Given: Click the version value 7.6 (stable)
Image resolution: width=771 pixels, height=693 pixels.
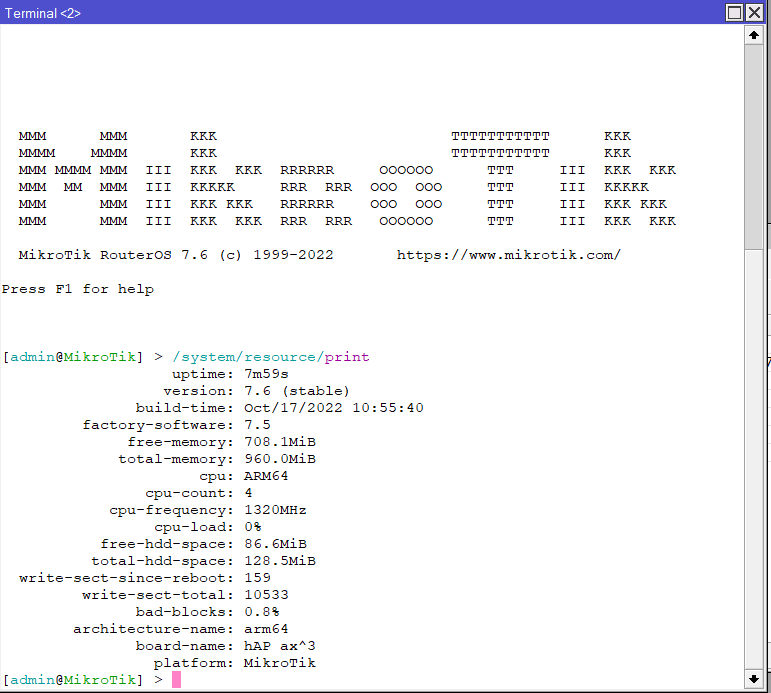Looking at the screenshot, I should pos(297,391).
